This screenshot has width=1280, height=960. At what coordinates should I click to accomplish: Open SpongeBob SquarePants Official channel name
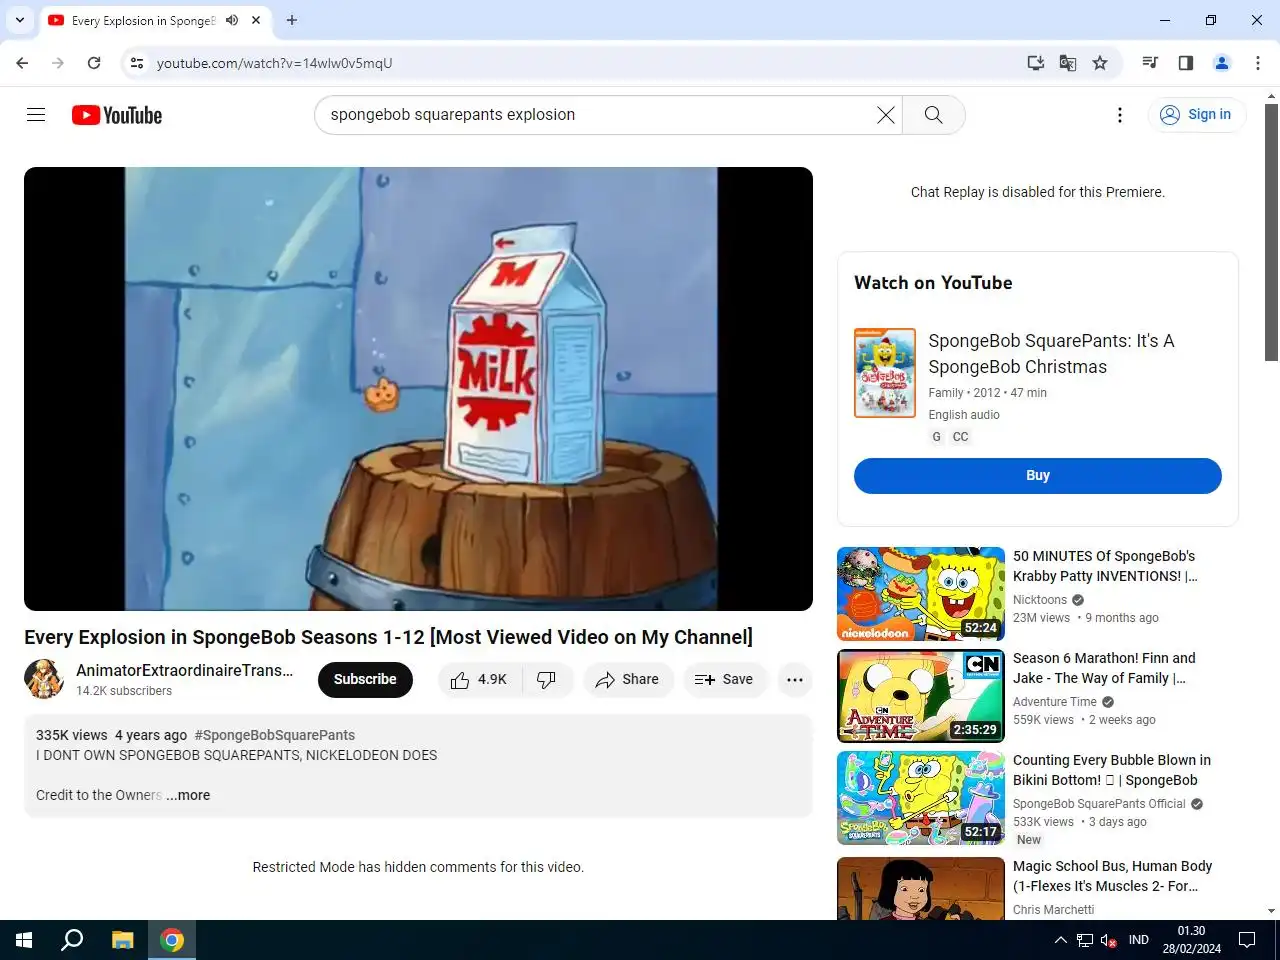click(x=1099, y=804)
